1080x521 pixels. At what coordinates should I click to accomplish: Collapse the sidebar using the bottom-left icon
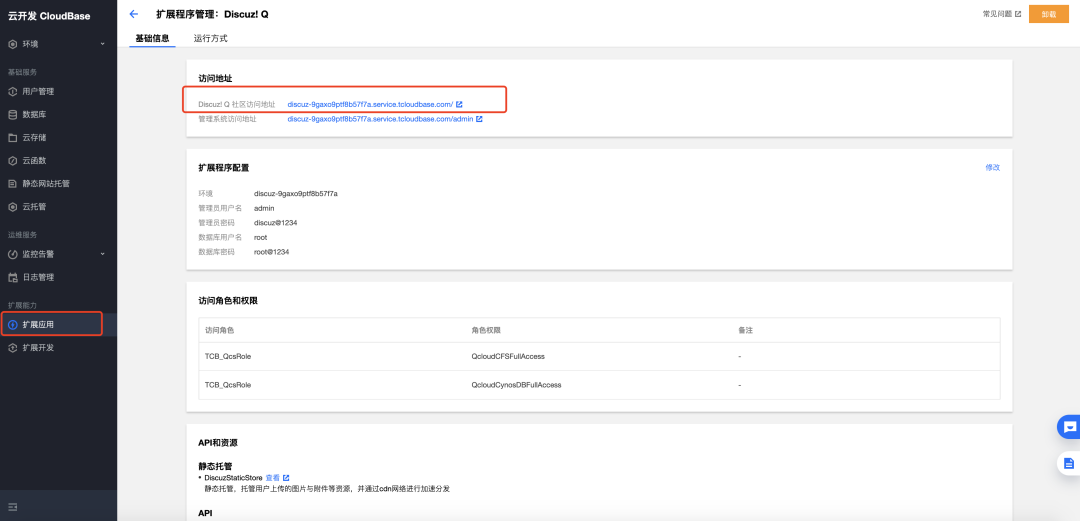click(13, 507)
